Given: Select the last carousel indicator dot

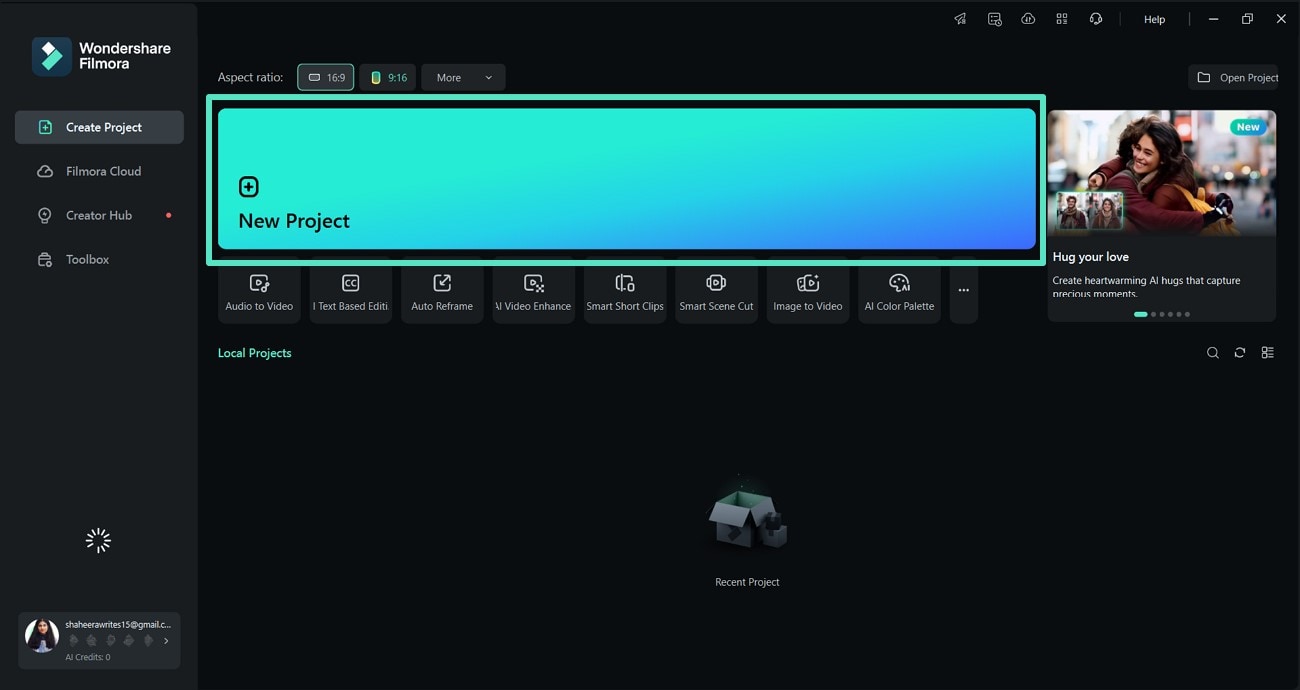Looking at the screenshot, I should 1187,314.
